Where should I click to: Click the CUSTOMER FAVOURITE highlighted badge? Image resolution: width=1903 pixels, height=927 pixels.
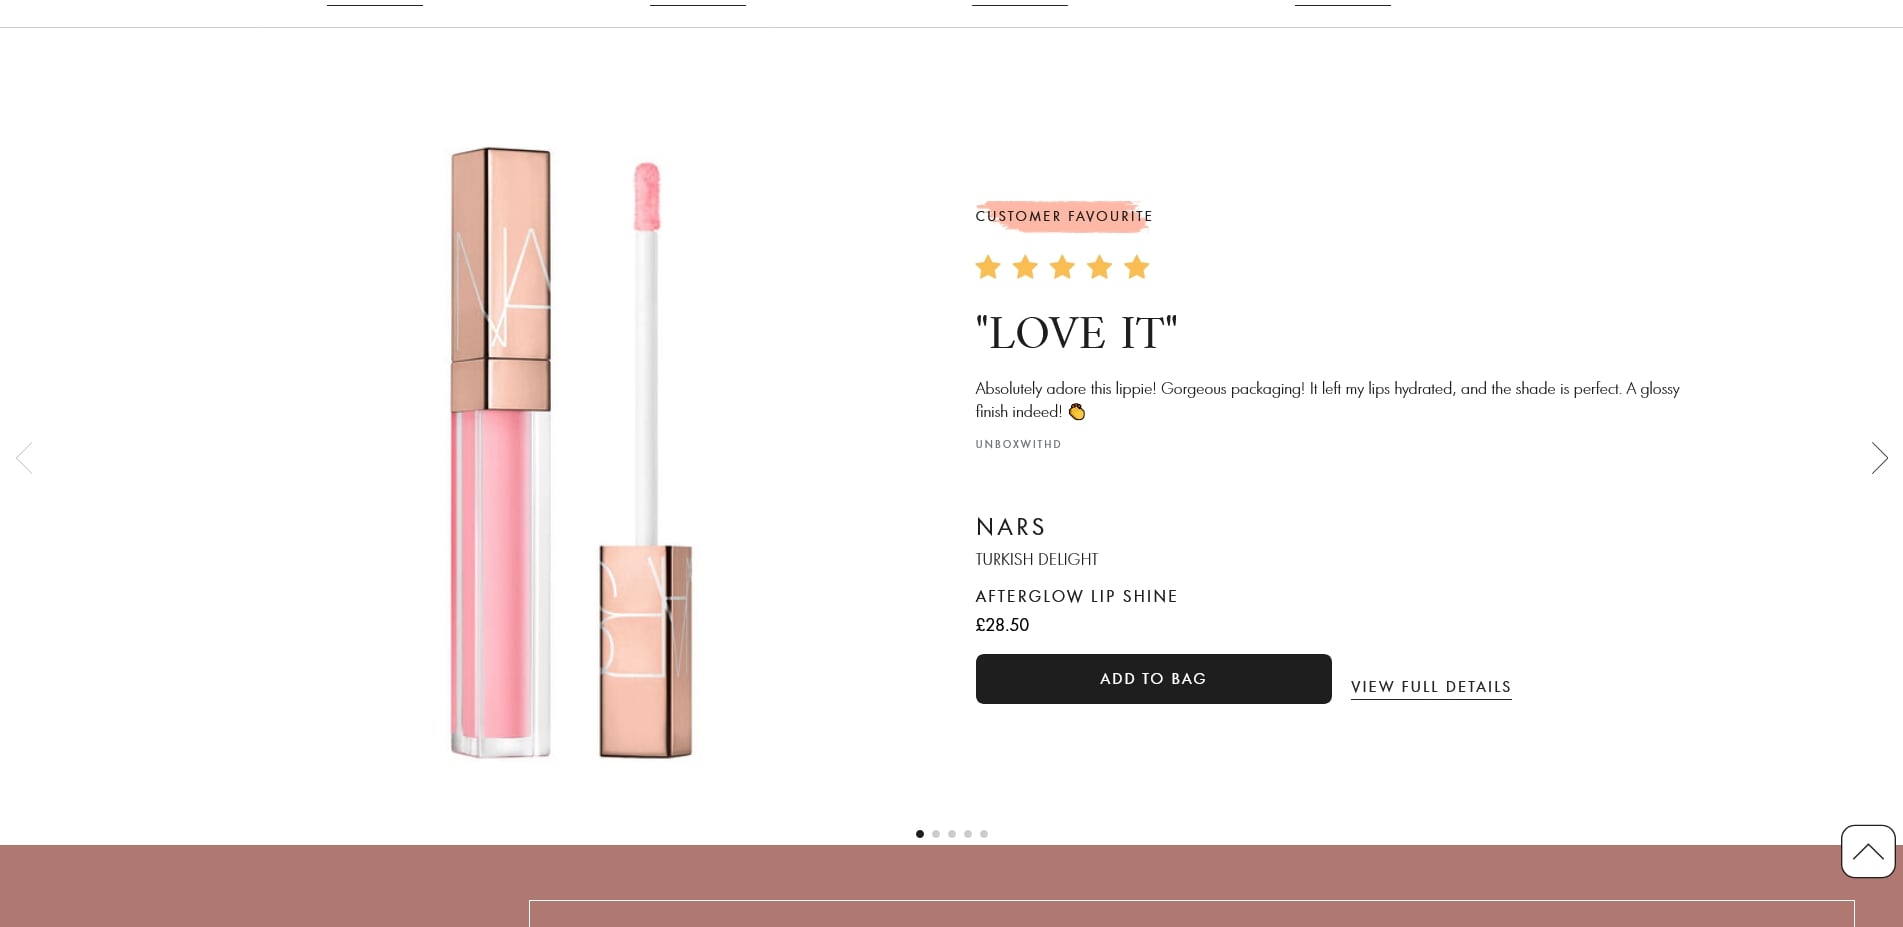click(x=1063, y=216)
